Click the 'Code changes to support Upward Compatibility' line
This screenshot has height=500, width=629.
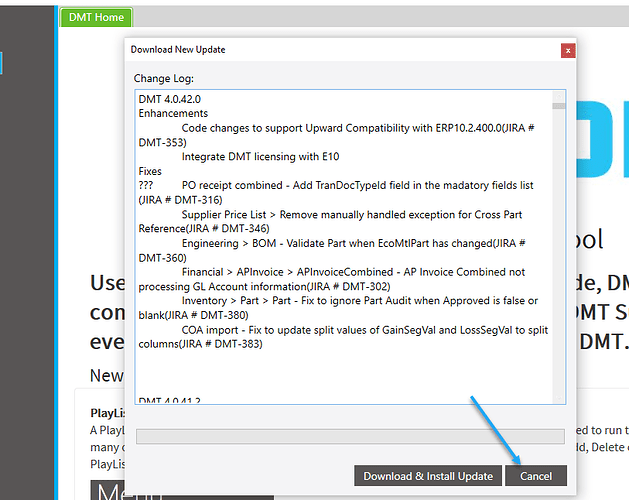337,135
